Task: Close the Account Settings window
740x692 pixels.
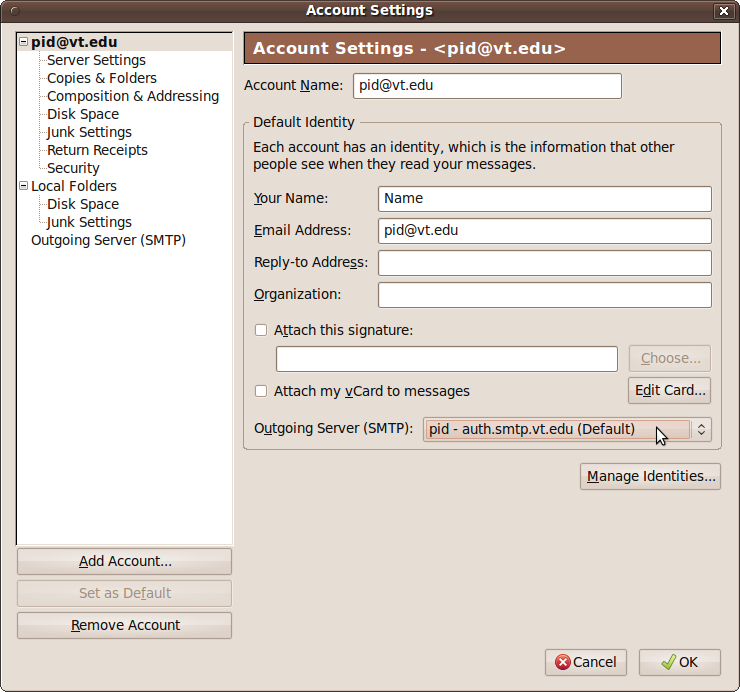Action: tap(723, 11)
